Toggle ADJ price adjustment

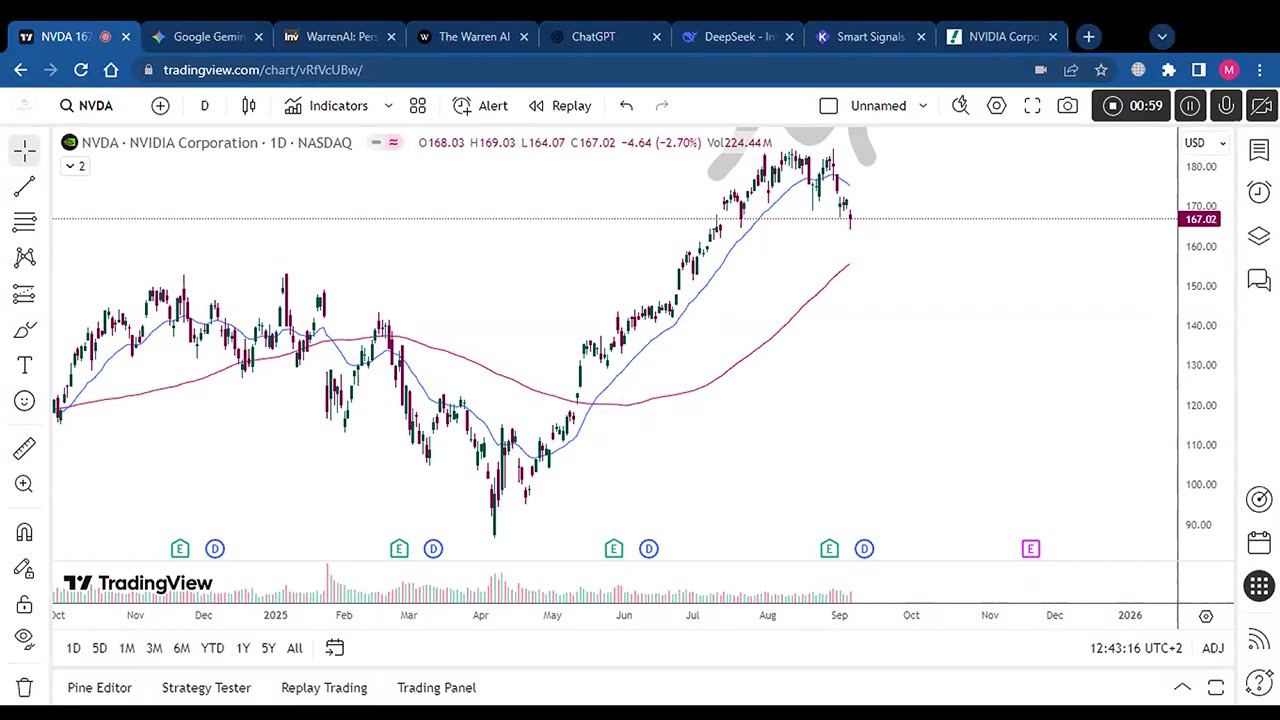pyautogui.click(x=1213, y=648)
